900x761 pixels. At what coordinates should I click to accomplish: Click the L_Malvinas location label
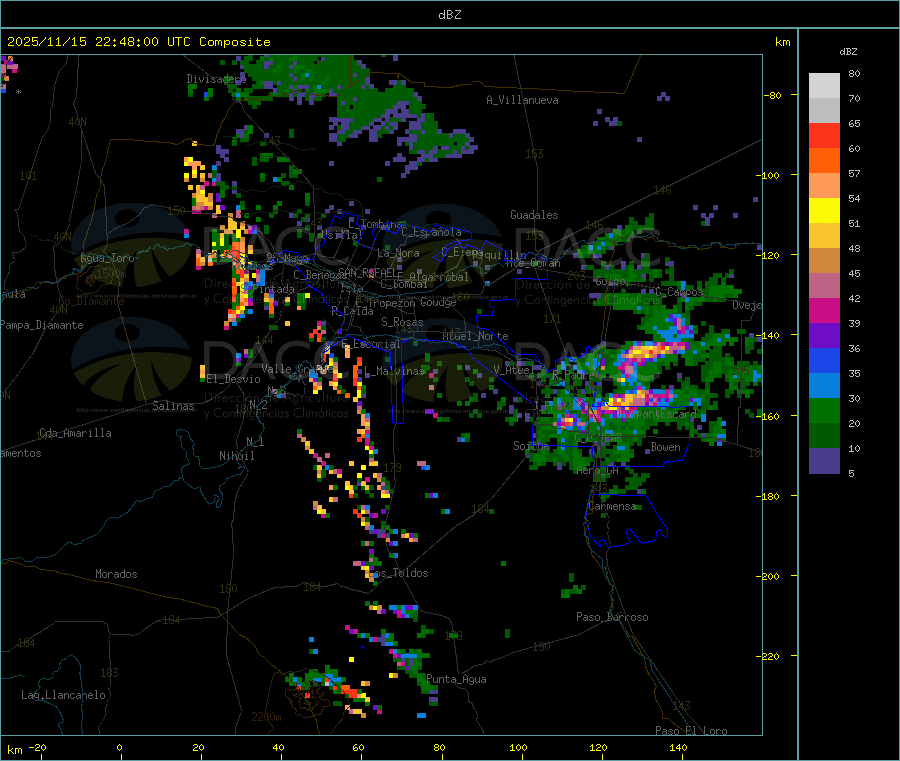point(393,371)
